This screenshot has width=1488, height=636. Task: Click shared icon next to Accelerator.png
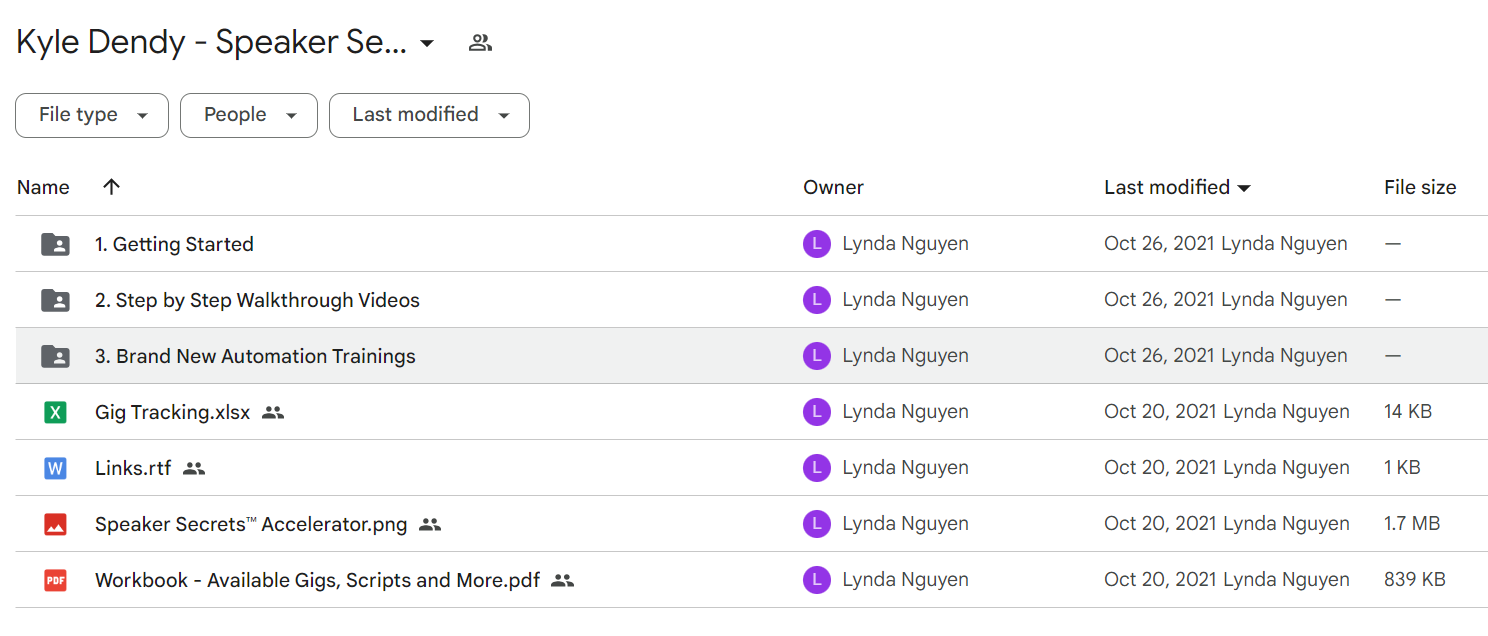[x=430, y=524]
